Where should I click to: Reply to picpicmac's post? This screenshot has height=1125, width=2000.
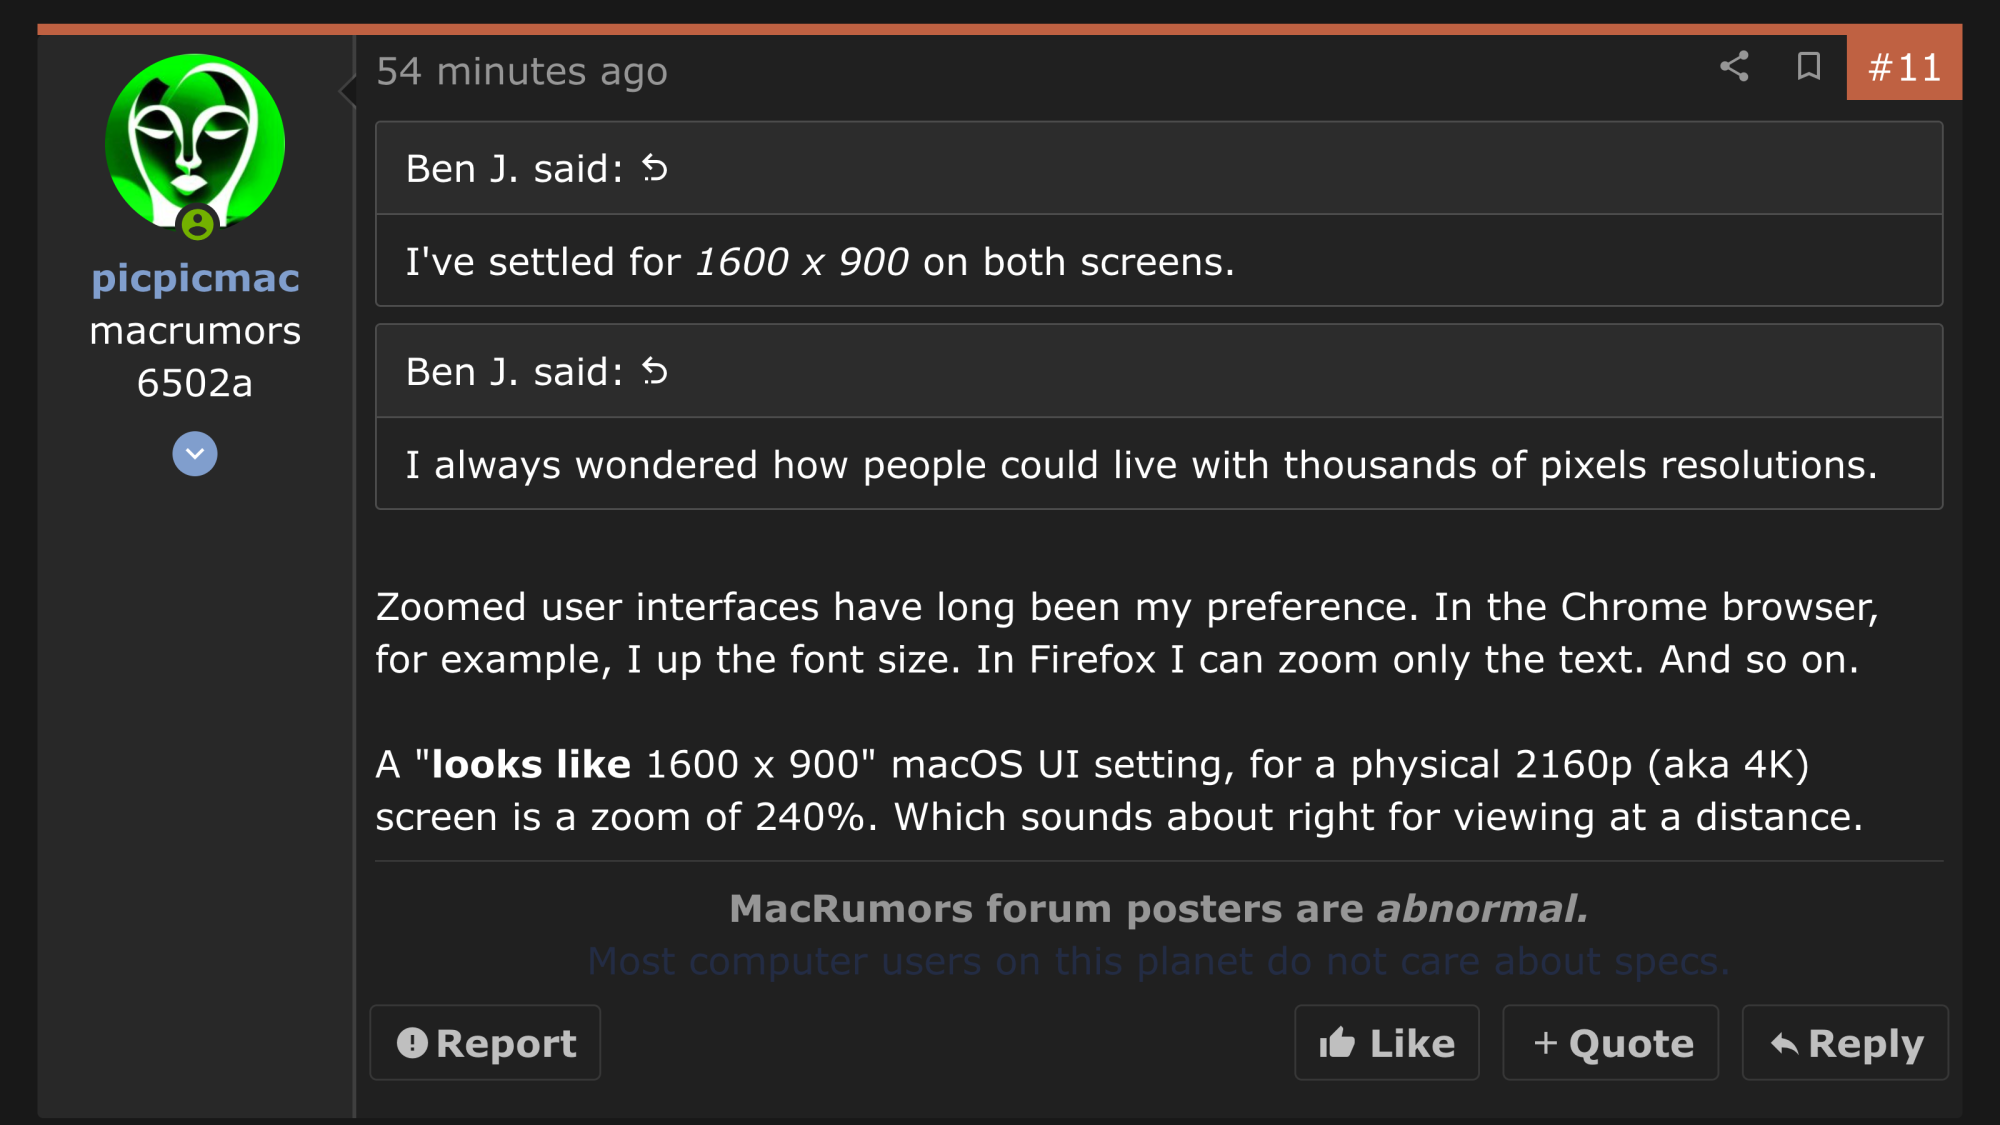(x=1846, y=1043)
